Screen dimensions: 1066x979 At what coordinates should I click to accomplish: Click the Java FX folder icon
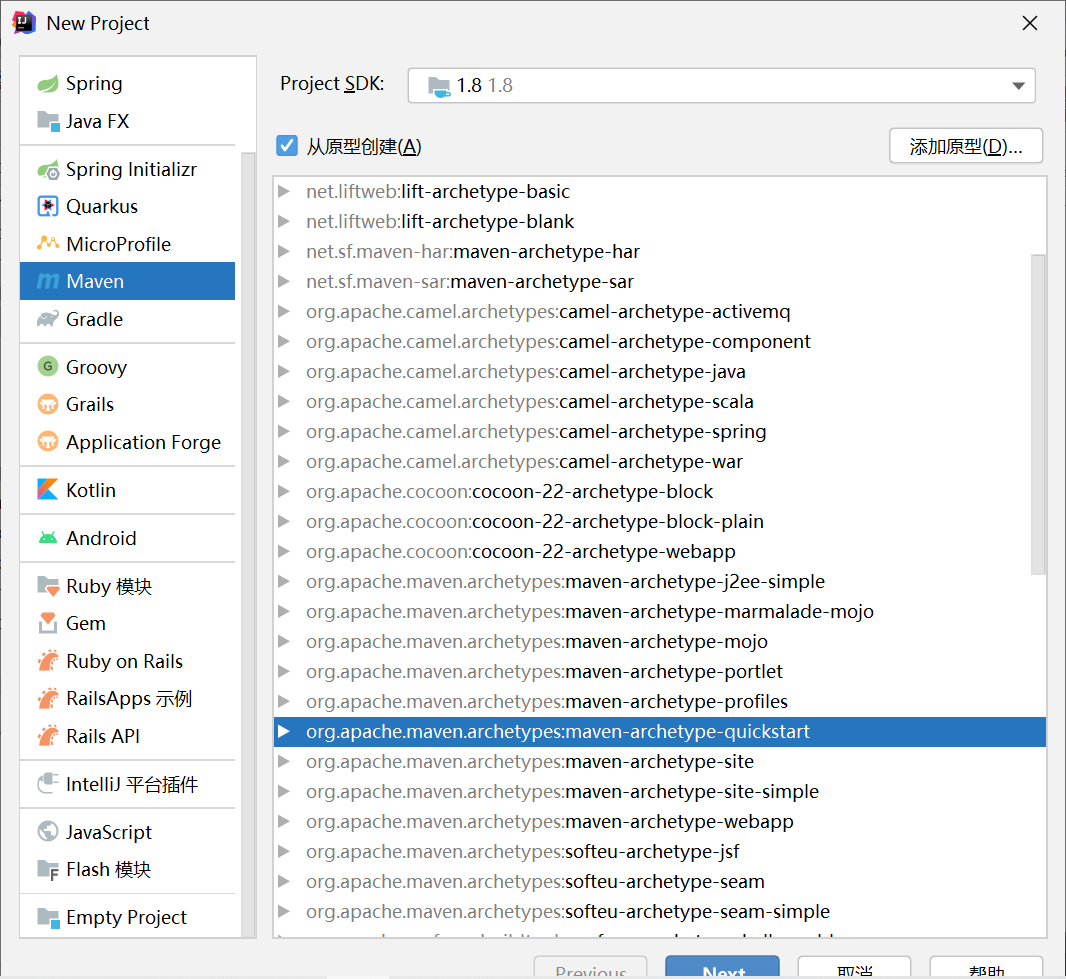pos(48,121)
